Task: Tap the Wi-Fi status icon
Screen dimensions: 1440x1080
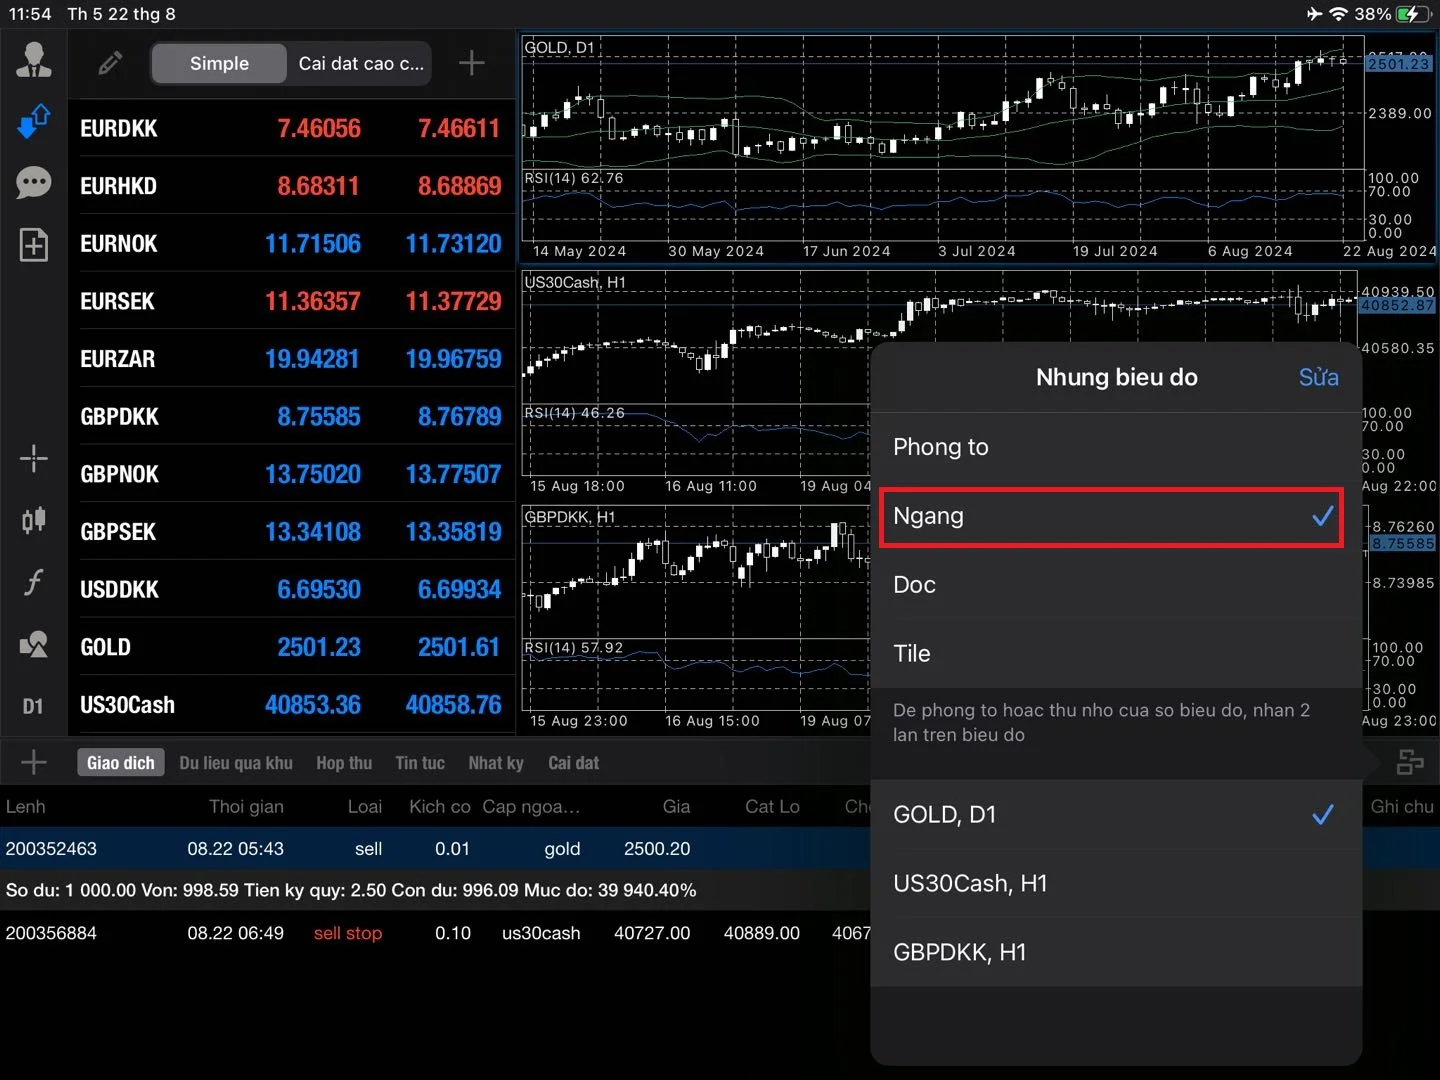Action: click(x=1338, y=14)
